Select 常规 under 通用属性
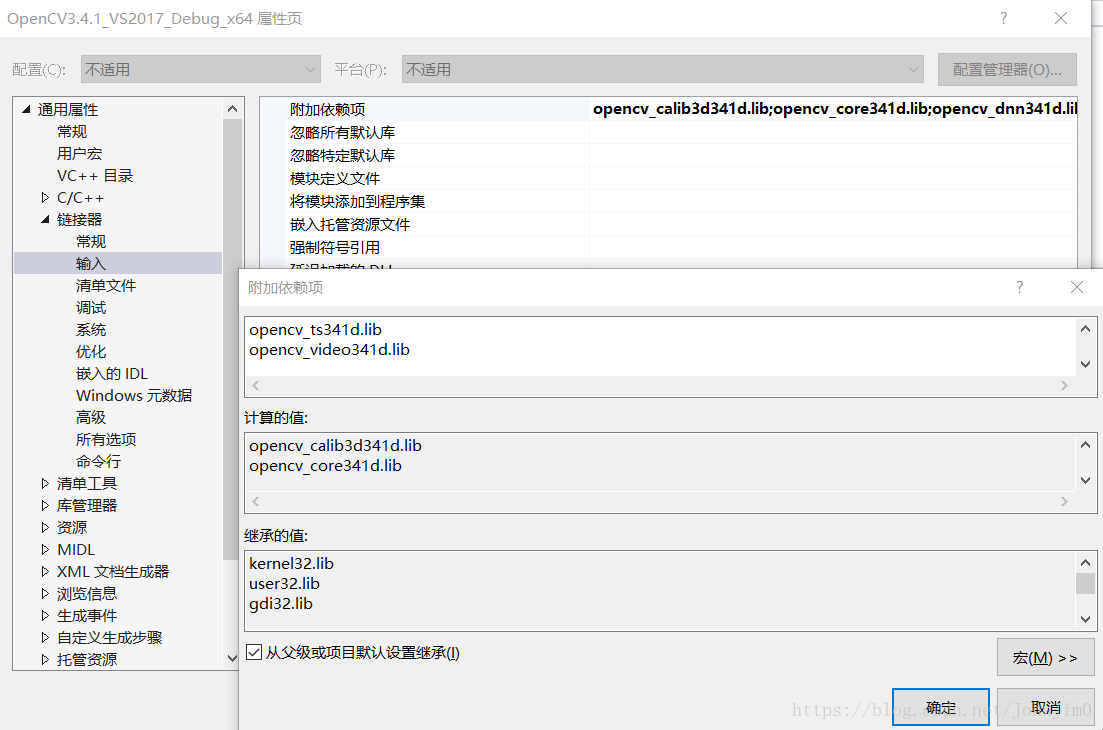This screenshot has width=1103, height=730. pos(72,132)
